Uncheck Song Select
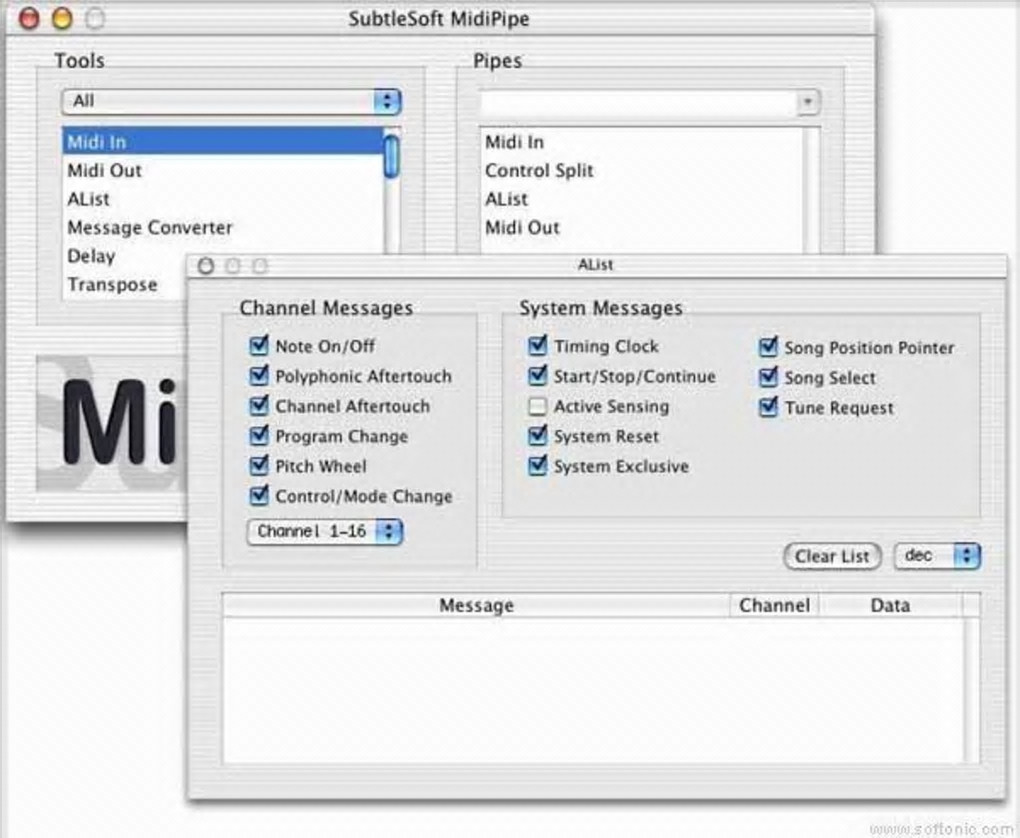This screenshot has height=838, width=1020. click(768, 377)
